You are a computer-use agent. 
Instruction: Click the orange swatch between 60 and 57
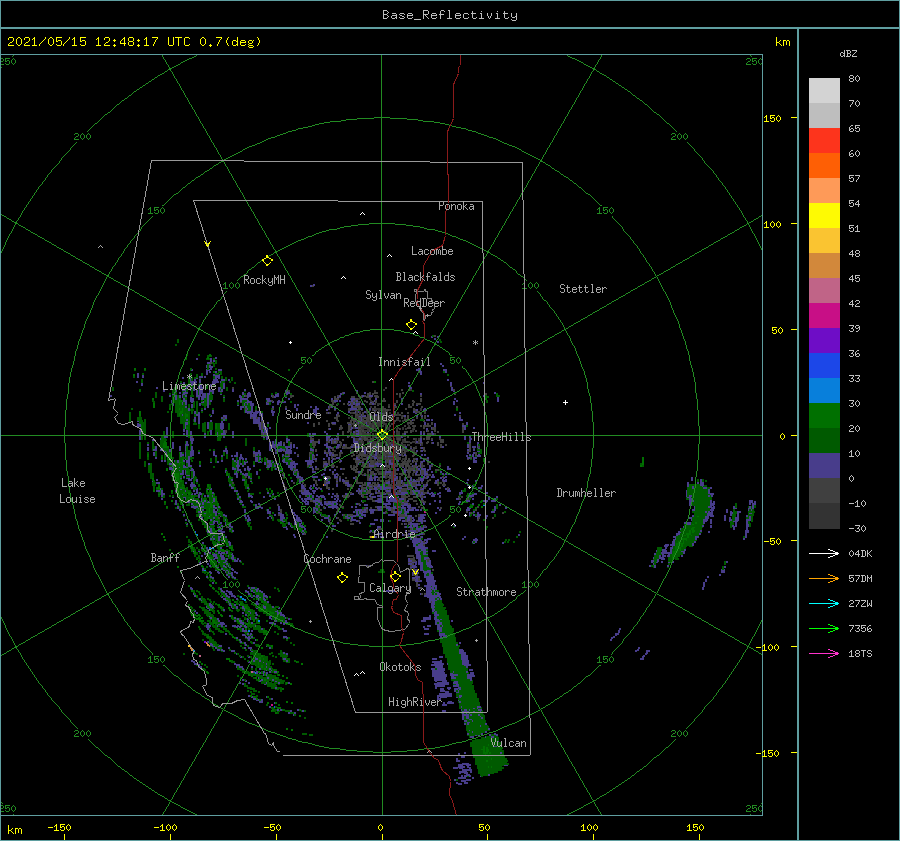click(x=824, y=166)
